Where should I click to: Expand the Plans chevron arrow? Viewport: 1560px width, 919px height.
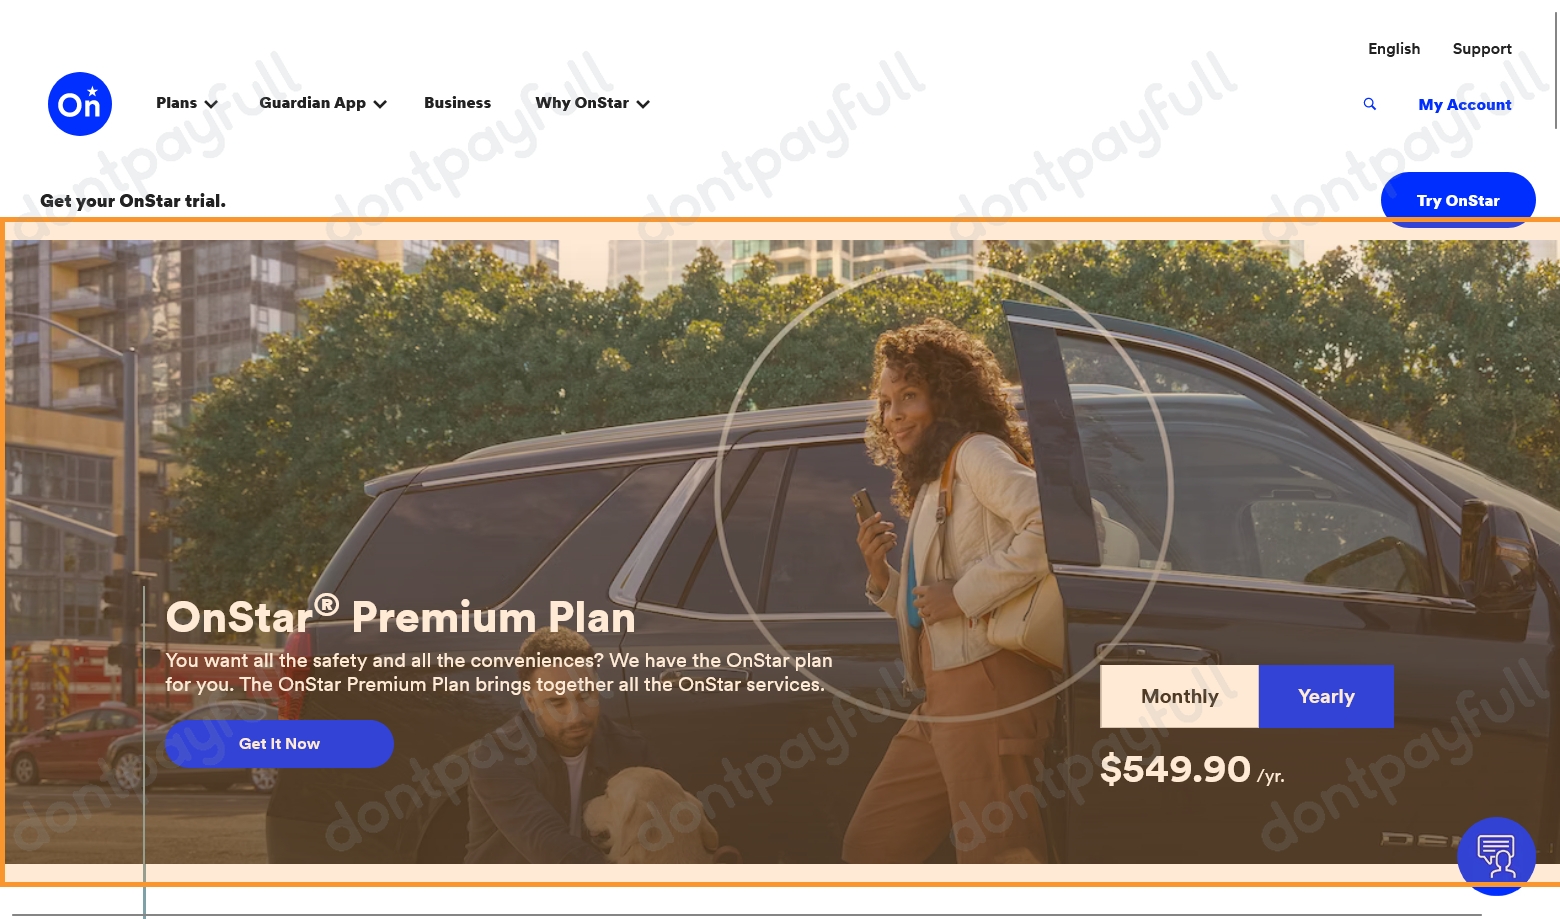point(211,104)
